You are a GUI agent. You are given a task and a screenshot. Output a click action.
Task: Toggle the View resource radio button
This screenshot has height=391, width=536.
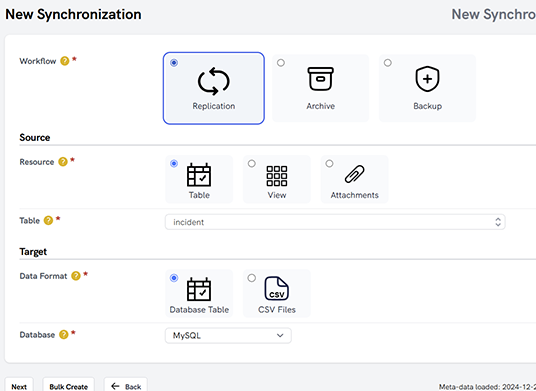click(252, 164)
